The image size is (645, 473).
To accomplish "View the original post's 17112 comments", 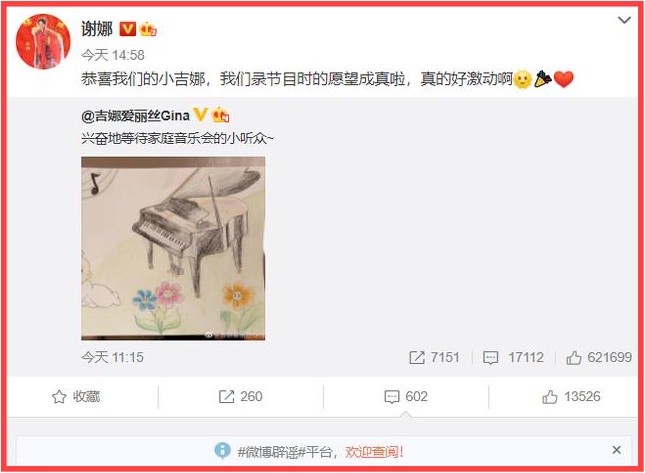I will tap(513, 357).
